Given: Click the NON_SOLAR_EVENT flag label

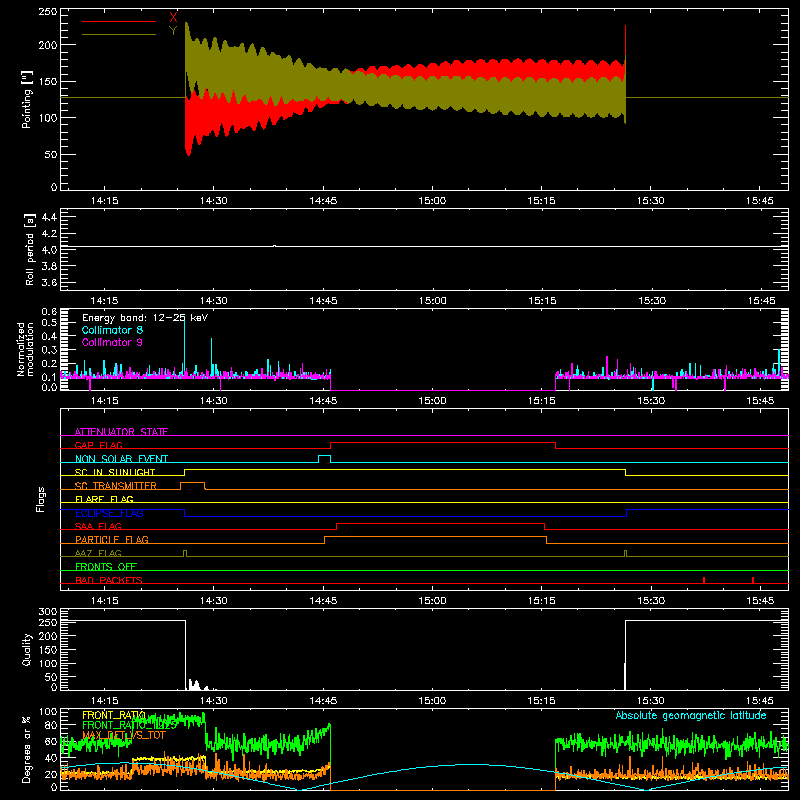Looking at the screenshot, I should (121, 459).
